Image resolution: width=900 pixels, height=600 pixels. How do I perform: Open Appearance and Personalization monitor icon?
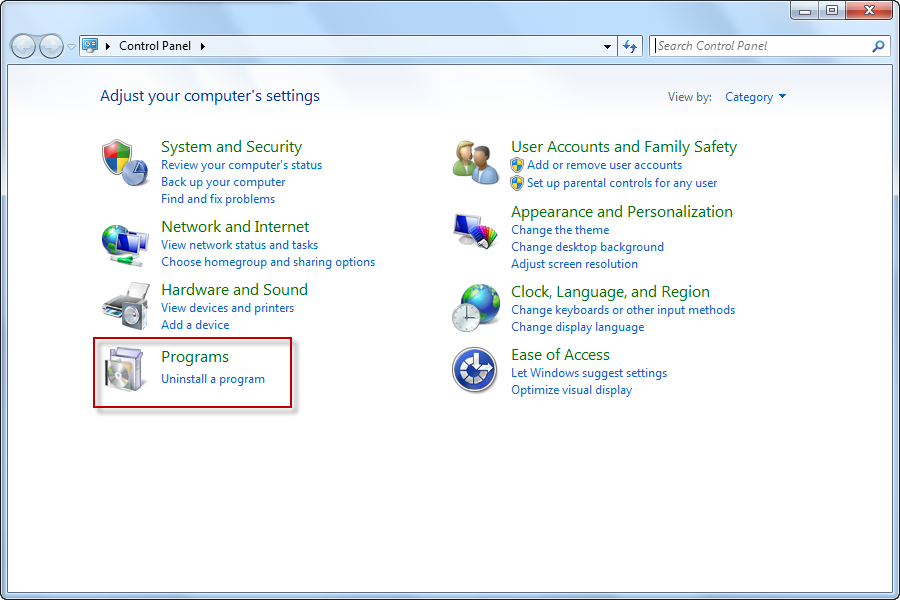[475, 231]
